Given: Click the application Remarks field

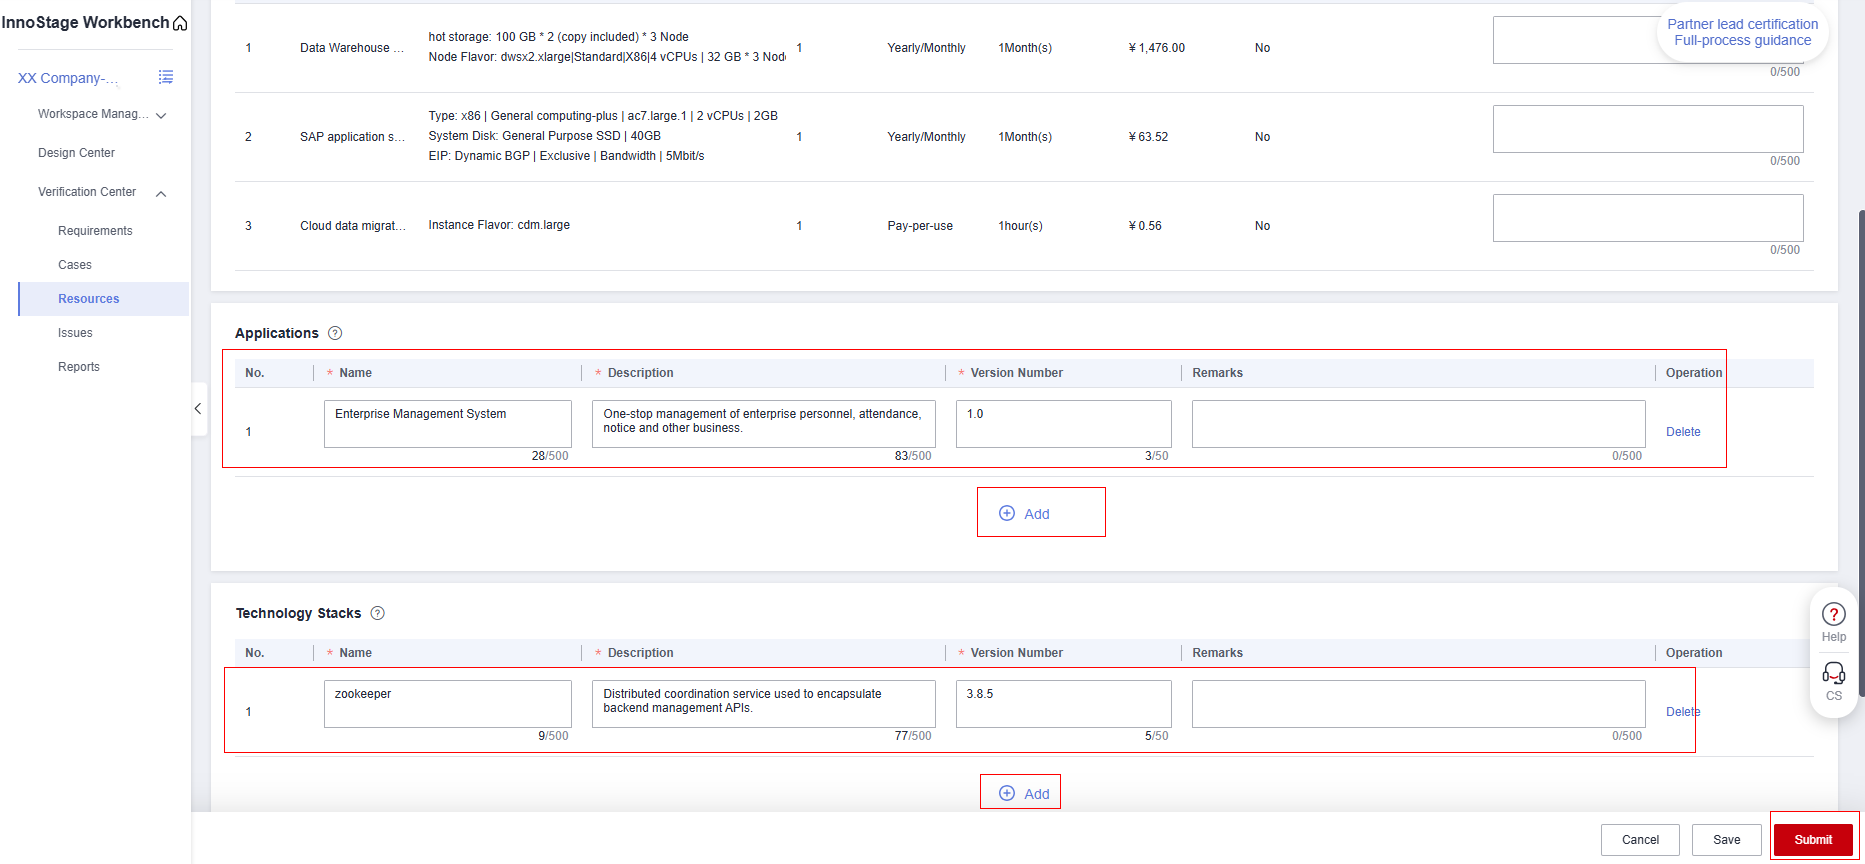Looking at the screenshot, I should point(1419,424).
